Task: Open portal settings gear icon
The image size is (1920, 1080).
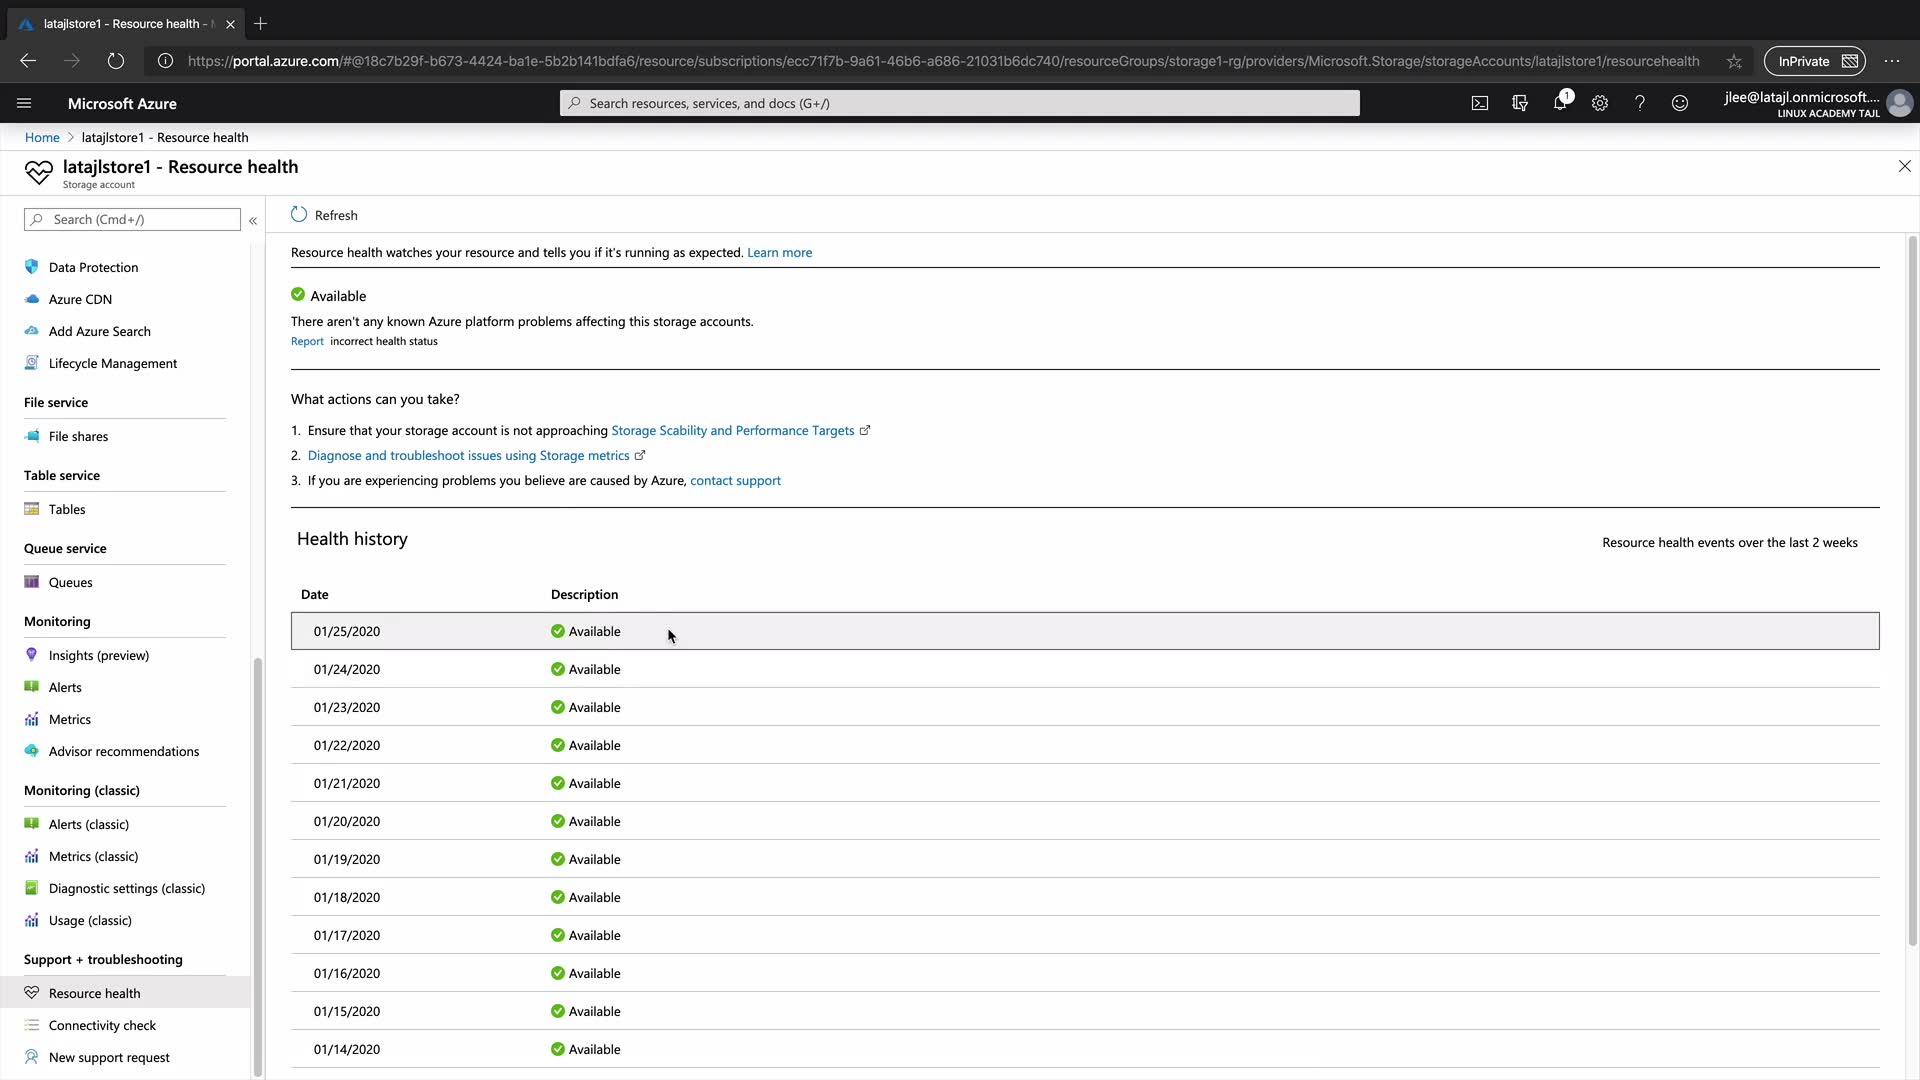Action: (x=1600, y=103)
